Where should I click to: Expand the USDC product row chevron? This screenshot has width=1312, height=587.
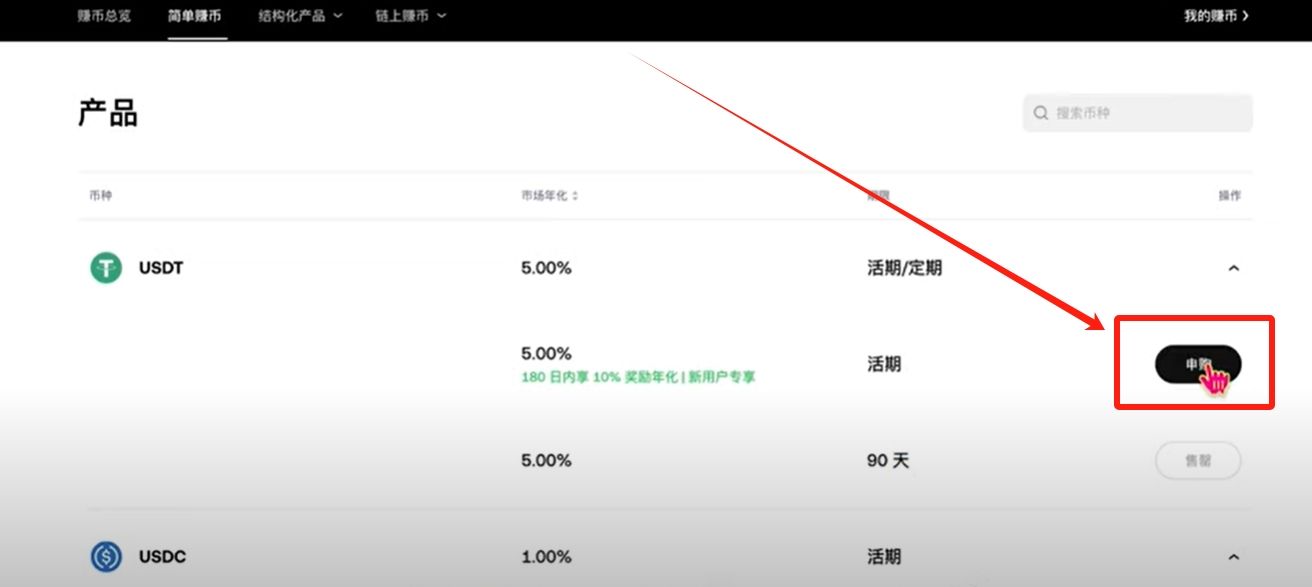click(x=1233, y=555)
